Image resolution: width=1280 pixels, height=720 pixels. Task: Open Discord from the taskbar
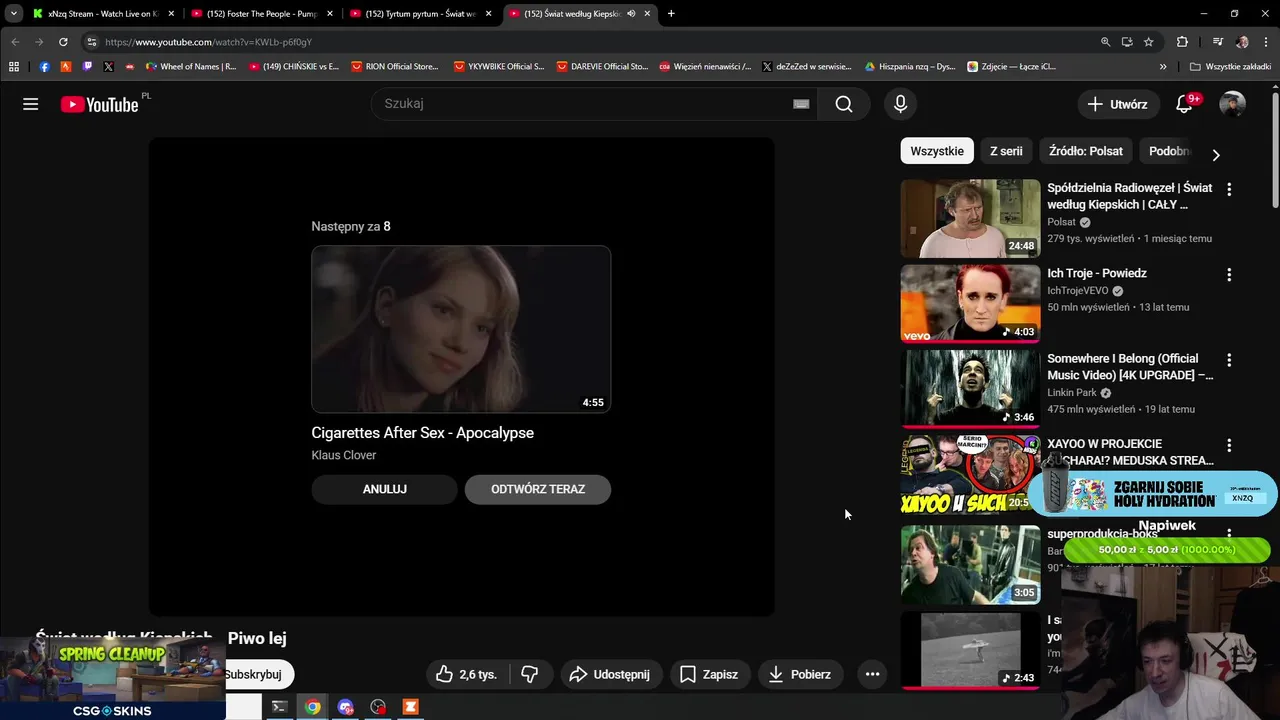[x=346, y=707]
